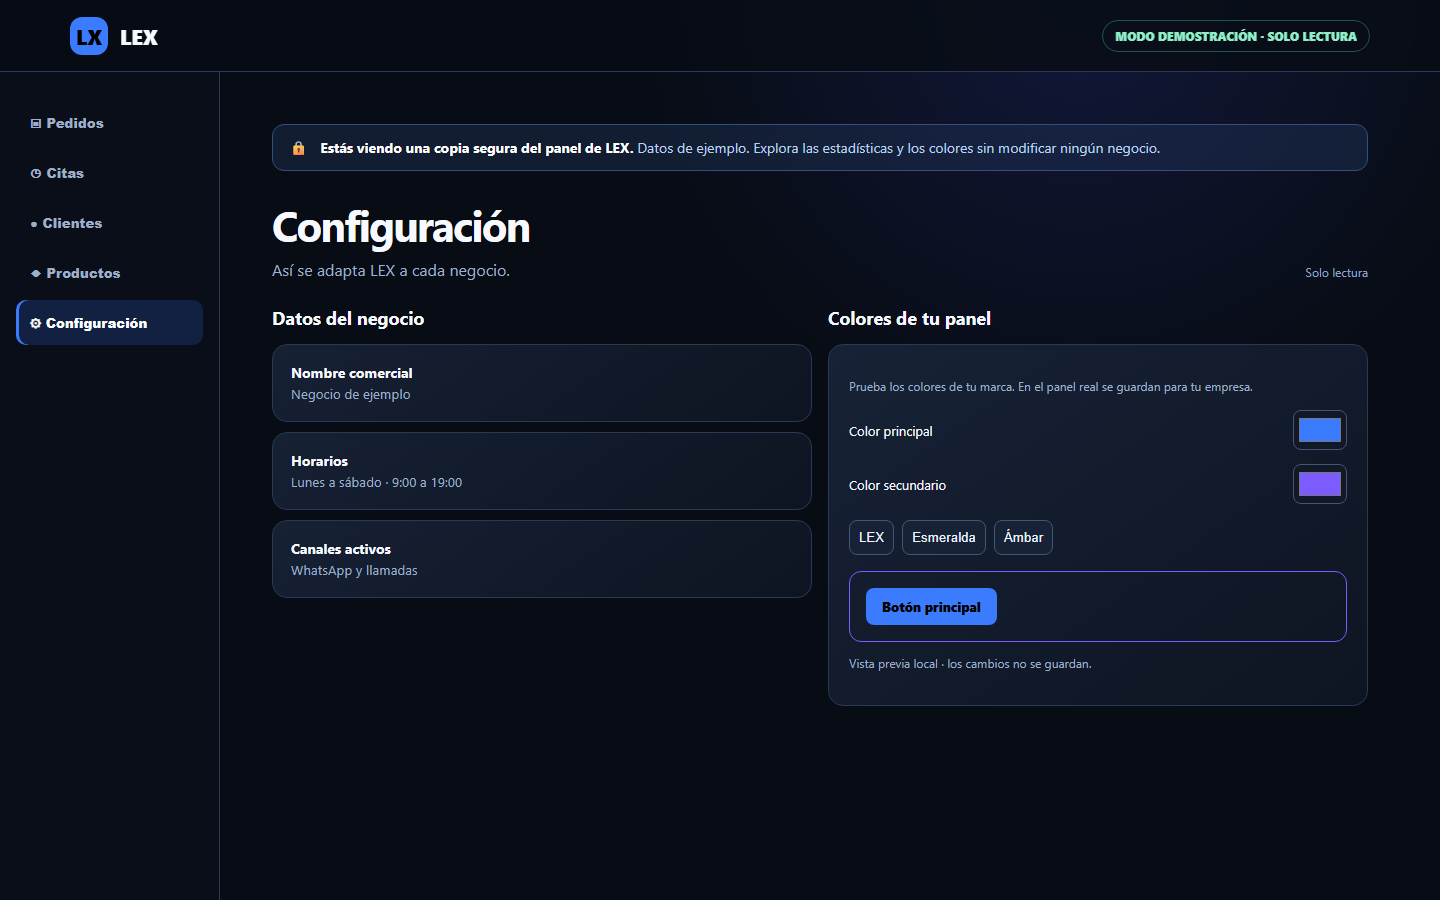Open the Color secundario swatch picker
The height and width of the screenshot is (900, 1440).
[x=1320, y=484]
